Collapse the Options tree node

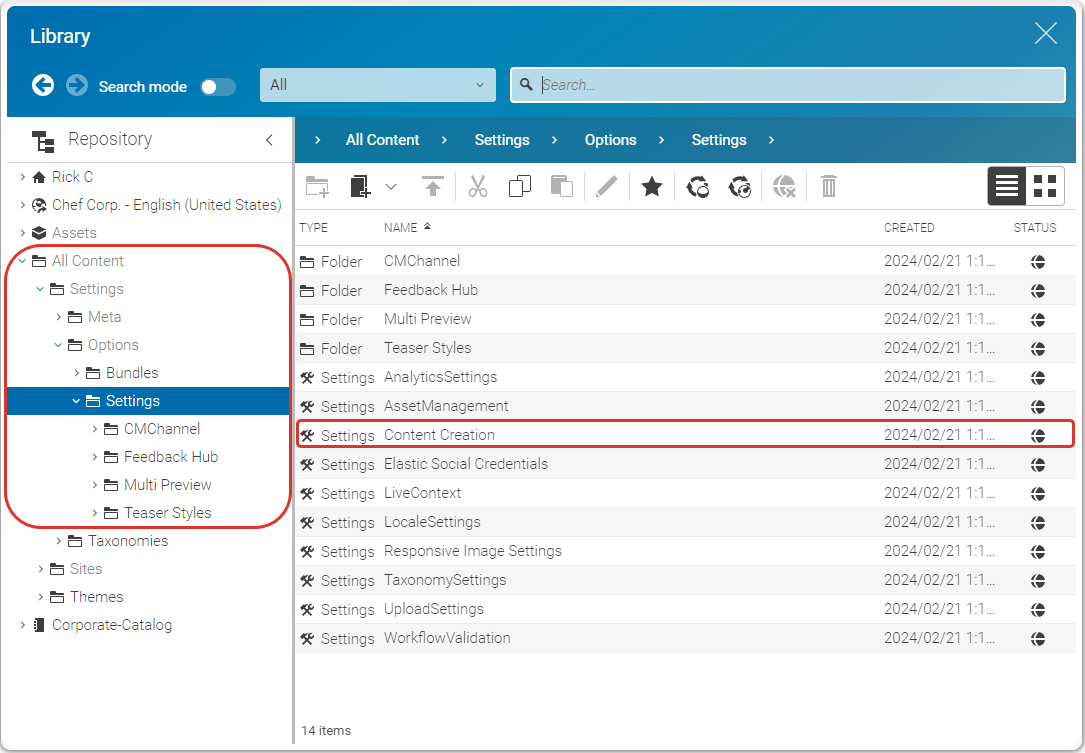point(58,344)
